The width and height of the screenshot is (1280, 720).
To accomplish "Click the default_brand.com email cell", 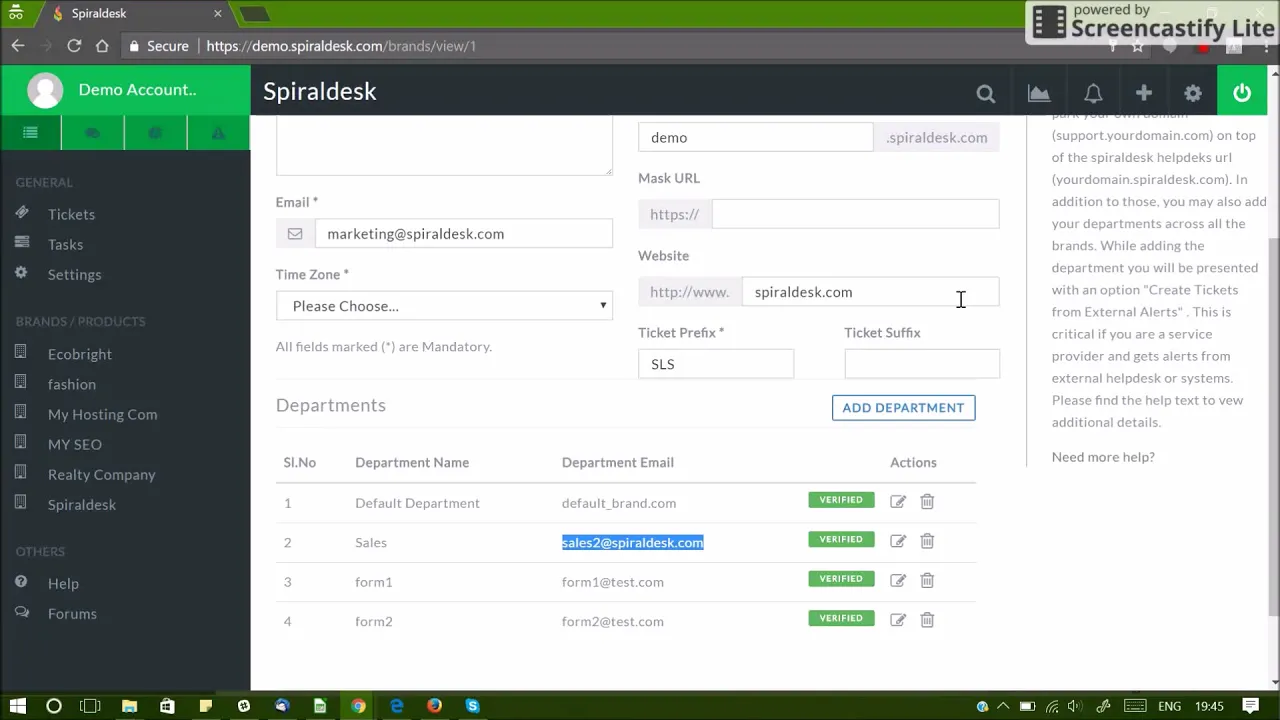I will [x=618, y=503].
